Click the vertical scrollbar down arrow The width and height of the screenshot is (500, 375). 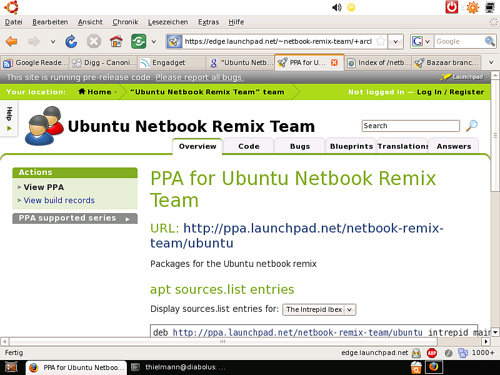point(495,332)
